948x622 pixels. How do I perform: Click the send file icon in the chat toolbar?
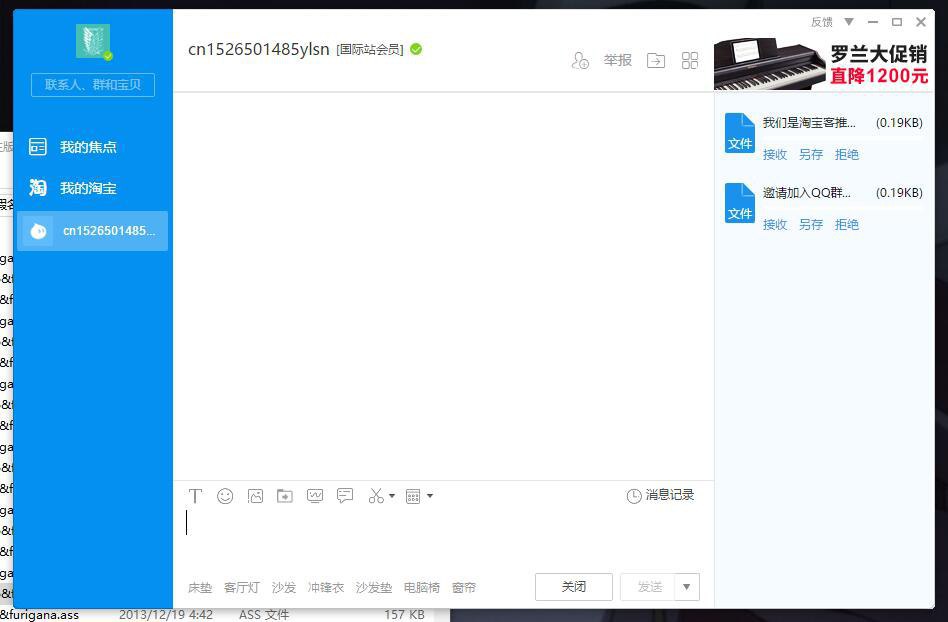[x=285, y=496]
